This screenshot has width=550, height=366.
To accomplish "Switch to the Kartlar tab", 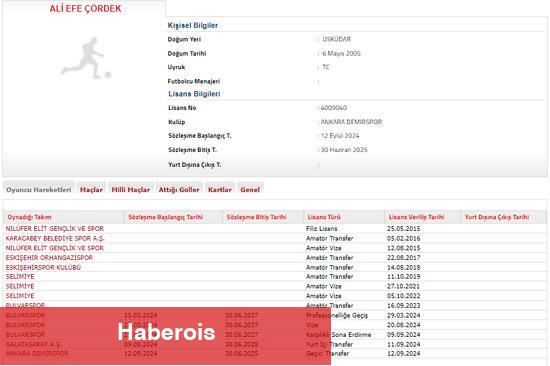I will (x=220, y=189).
